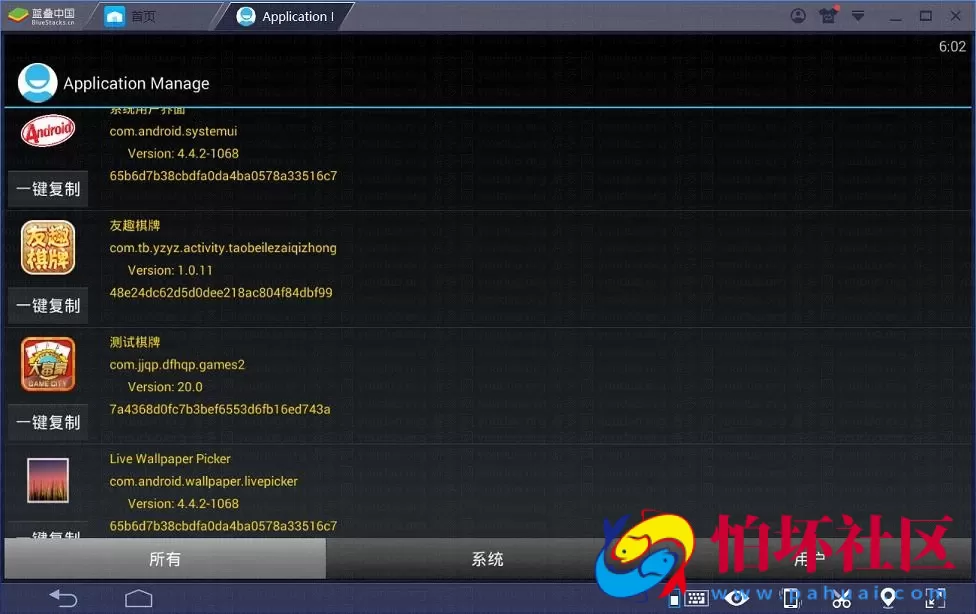Viewport: 976px width, 614px height.
Task: Switch to the 系统 filter tab
Action: click(487, 559)
